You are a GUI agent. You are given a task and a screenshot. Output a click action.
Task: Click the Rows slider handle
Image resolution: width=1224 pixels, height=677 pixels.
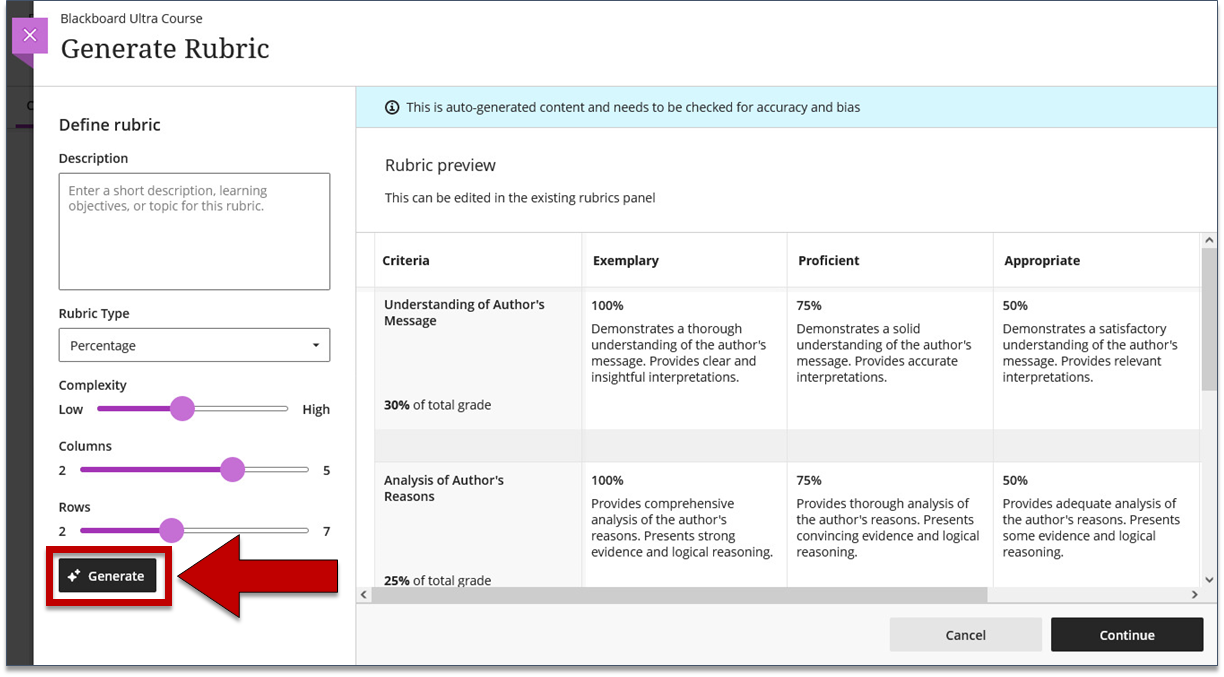click(172, 530)
